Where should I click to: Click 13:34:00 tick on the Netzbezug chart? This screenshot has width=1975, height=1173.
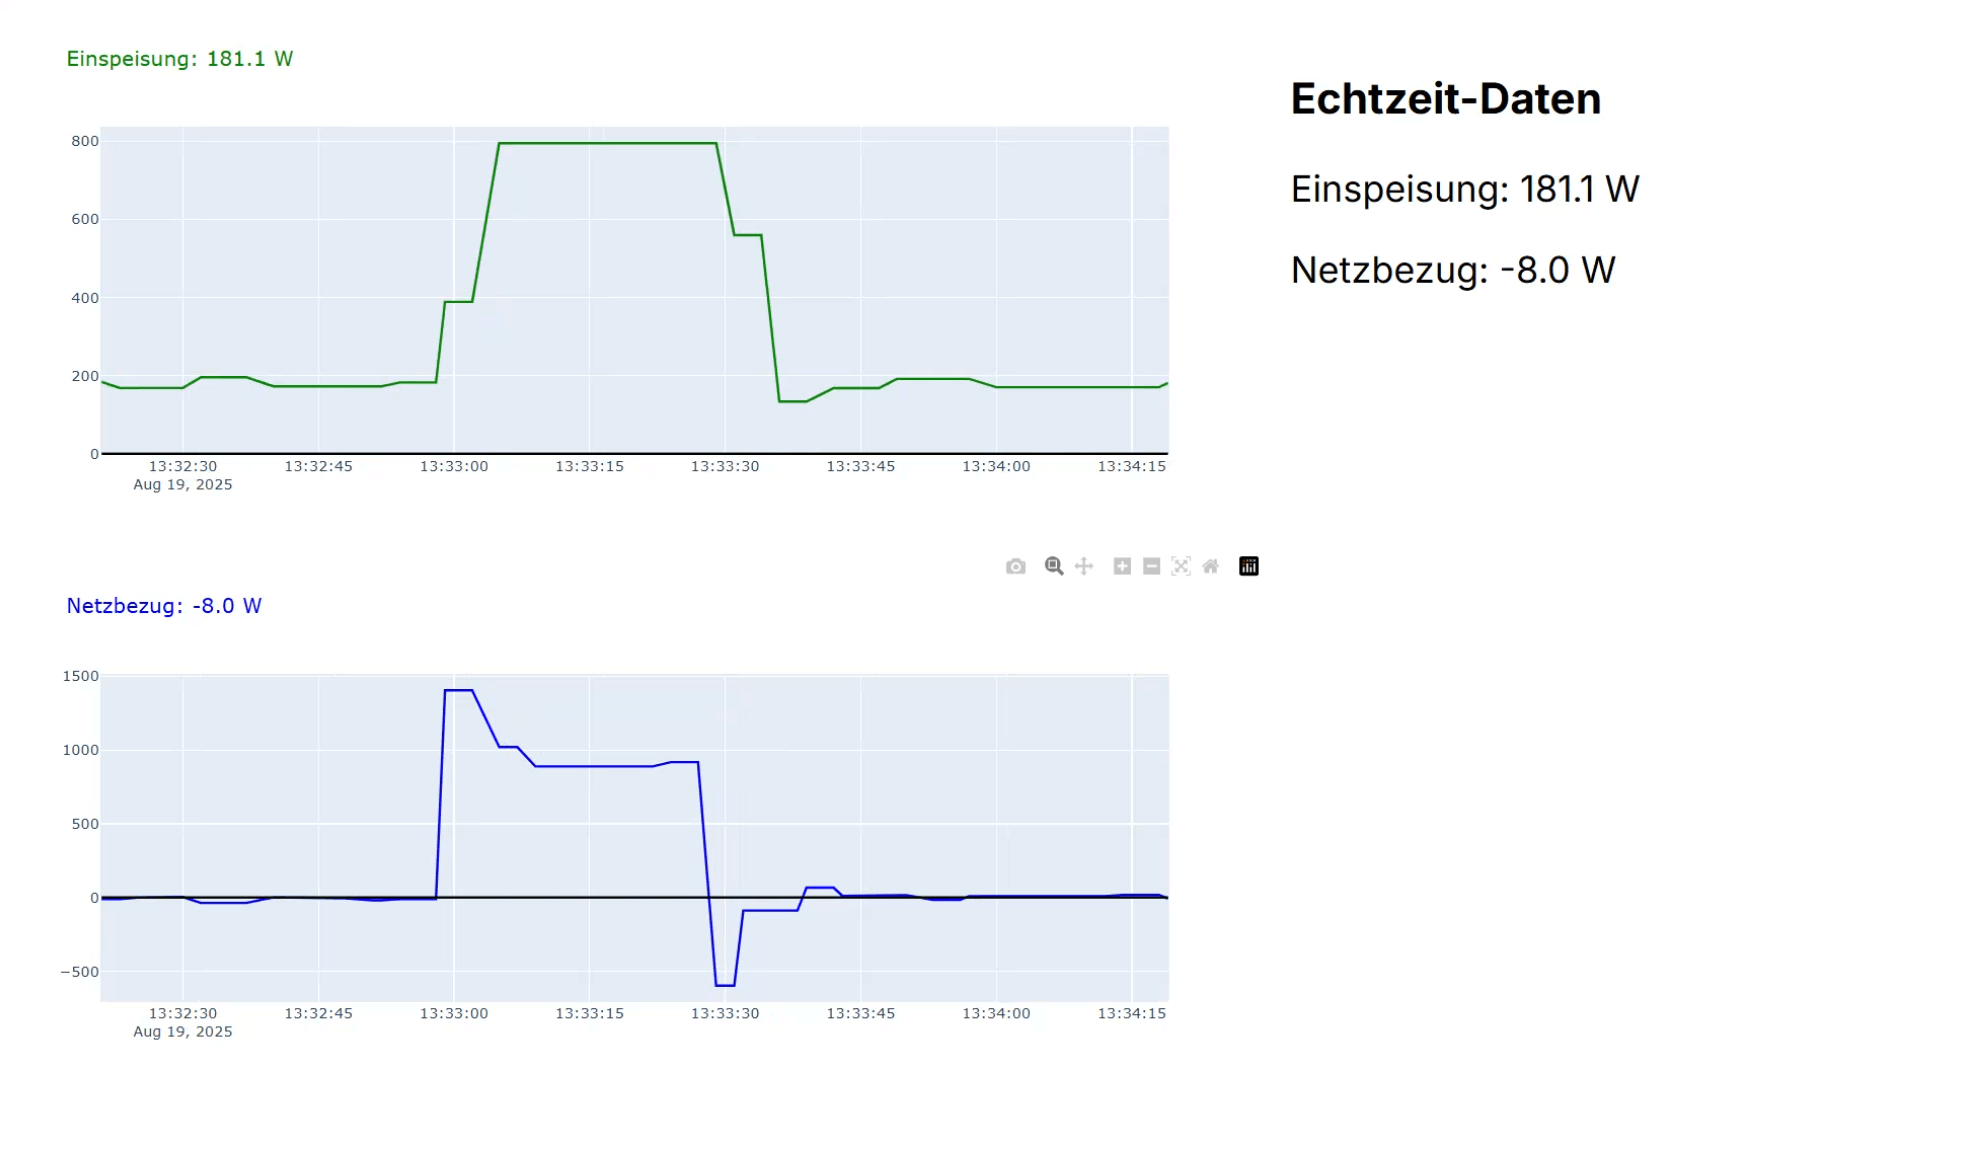[x=995, y=1013]
